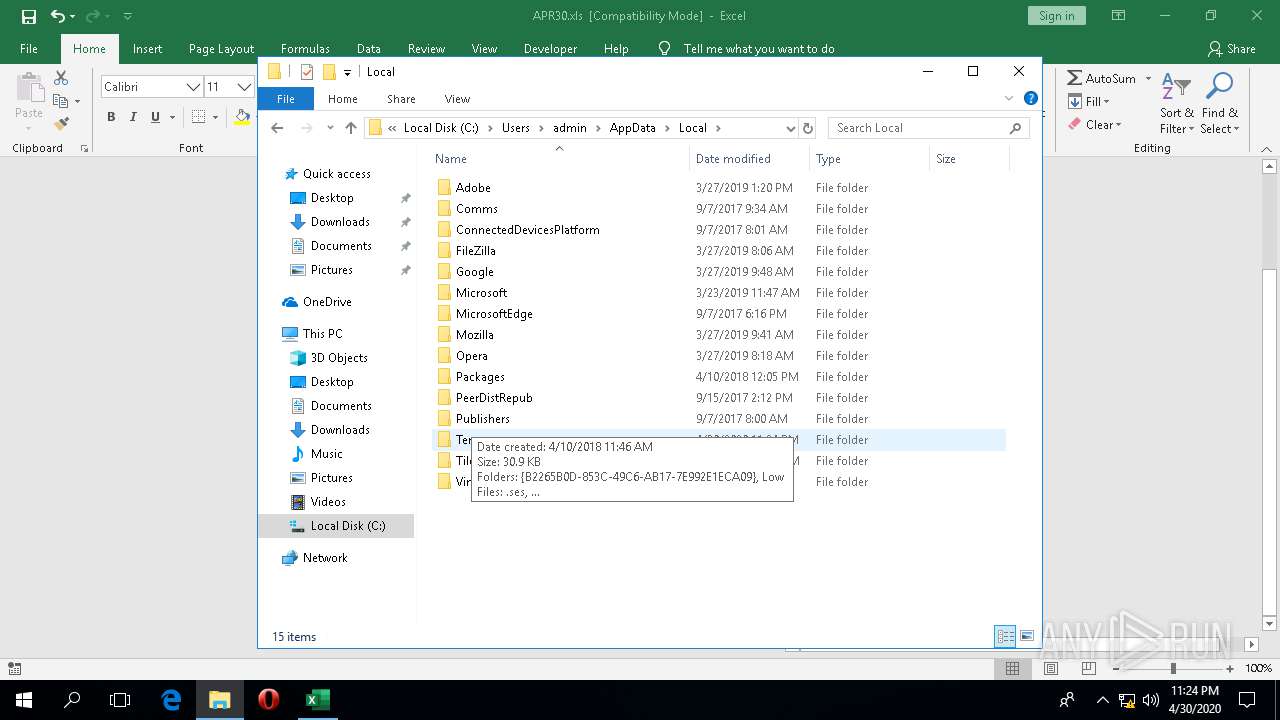Sort by the Date modified column header

[733, 159]
